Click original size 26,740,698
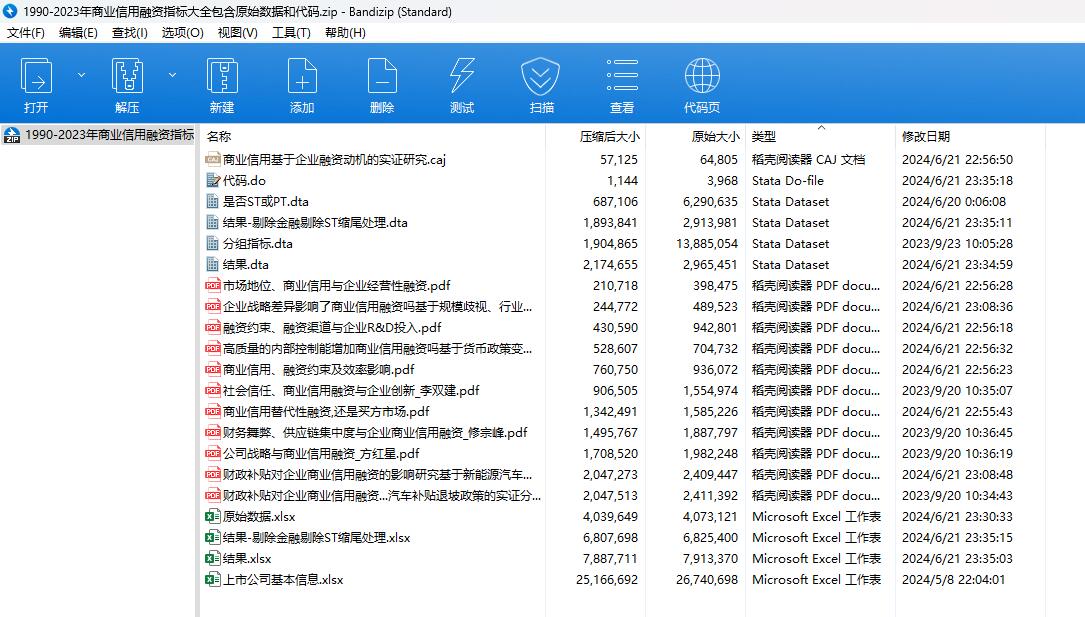The image size is (1085, 617). point(707,580)
